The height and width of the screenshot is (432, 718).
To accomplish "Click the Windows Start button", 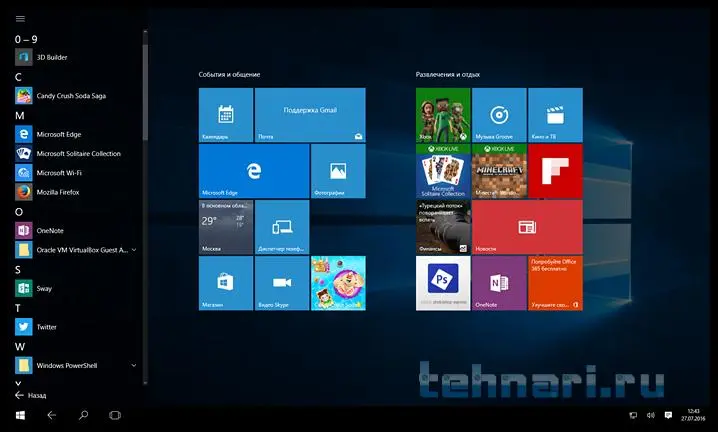I will coord(20,415).
